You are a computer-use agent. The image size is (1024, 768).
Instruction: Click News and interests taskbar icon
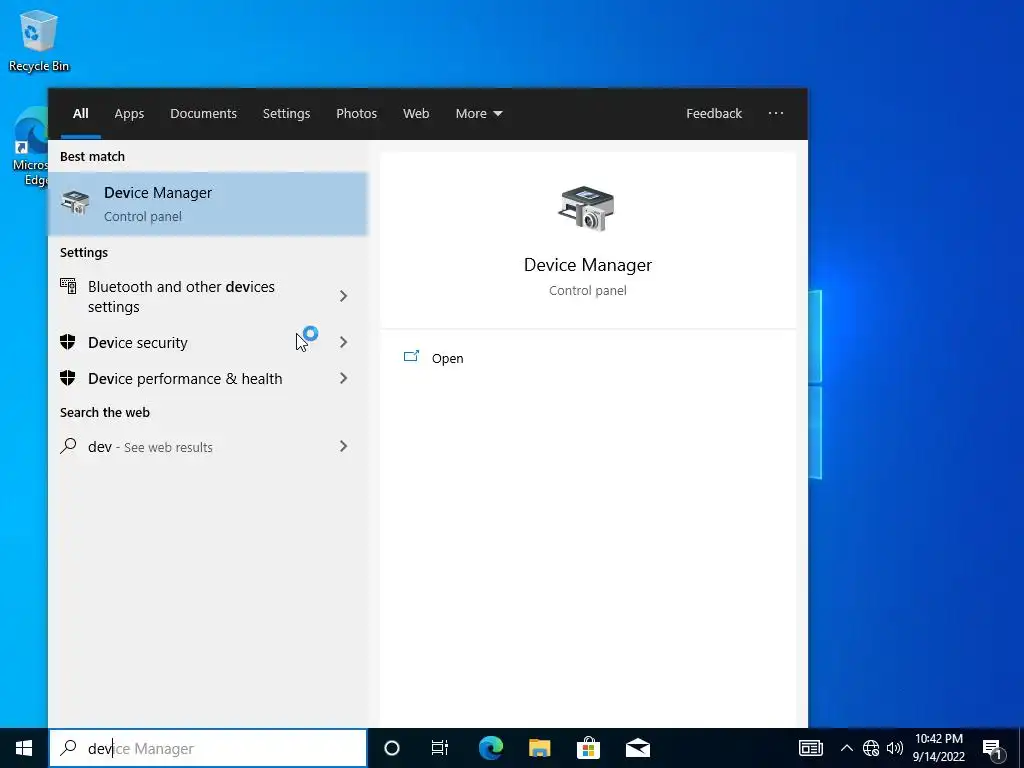pos(810,748)
